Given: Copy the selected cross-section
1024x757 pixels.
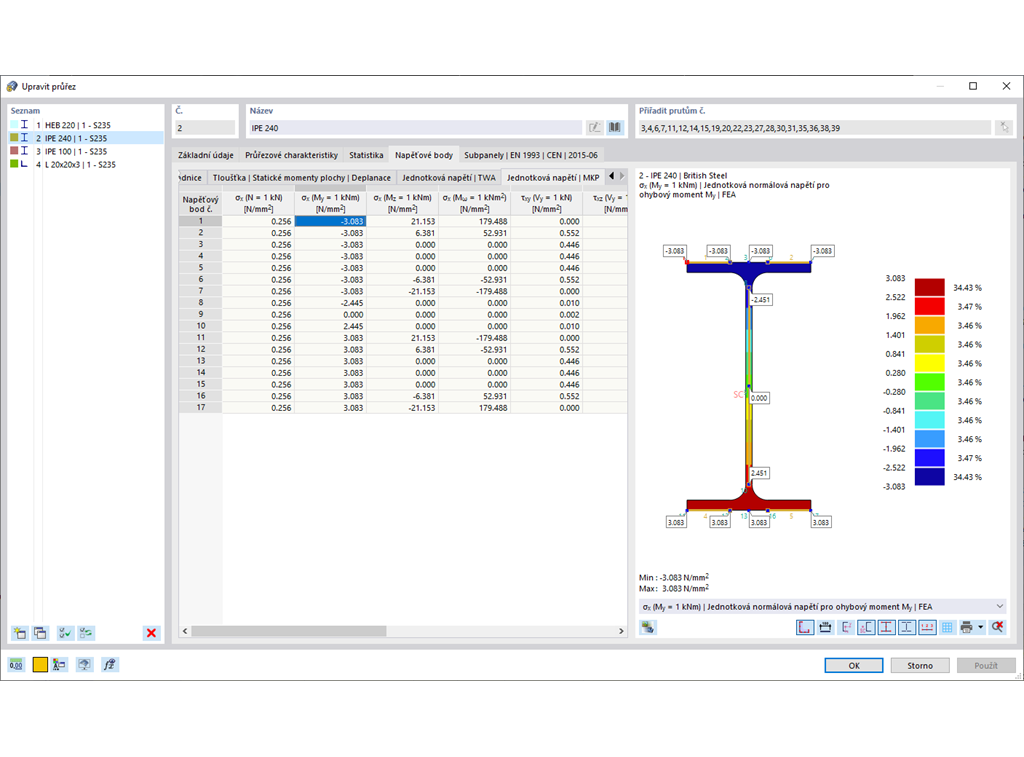Looking at the screenshot, I should click(40, 632).
